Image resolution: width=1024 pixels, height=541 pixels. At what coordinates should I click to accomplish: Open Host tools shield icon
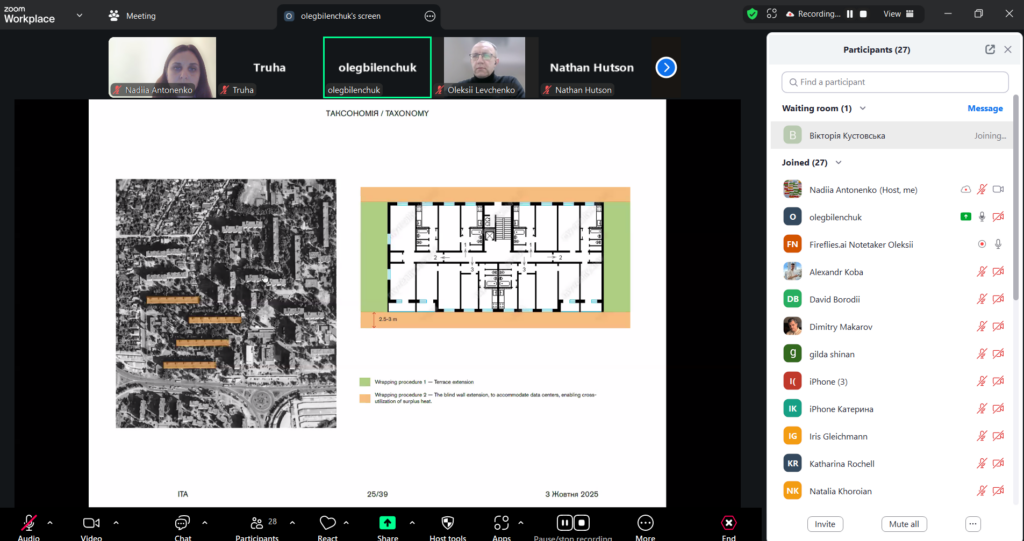(x=447, y=523)
